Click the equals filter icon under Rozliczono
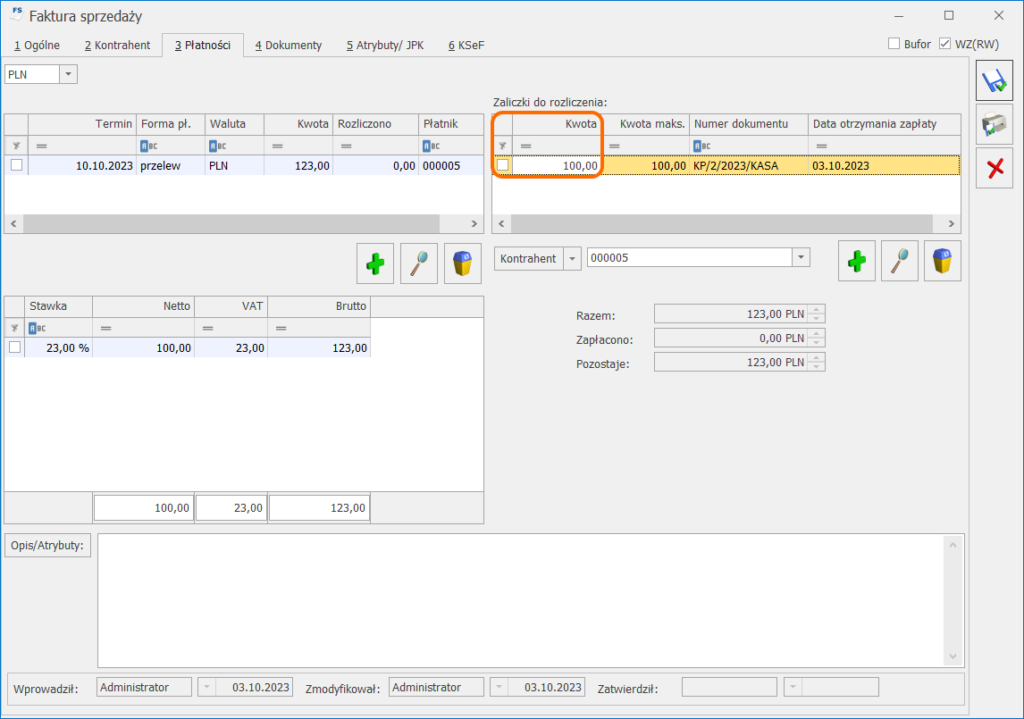 (x=346, y=146)
